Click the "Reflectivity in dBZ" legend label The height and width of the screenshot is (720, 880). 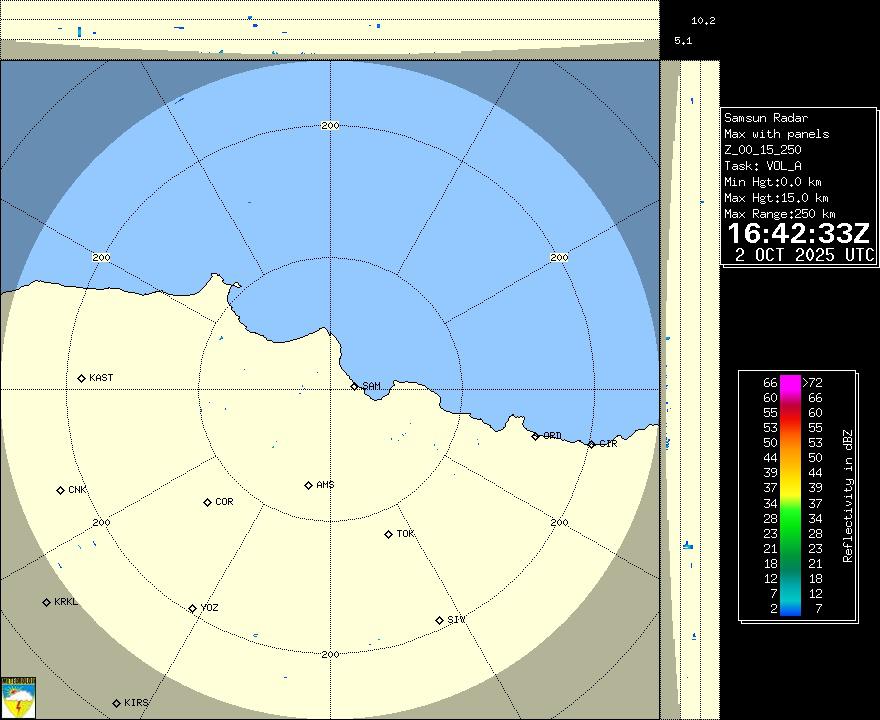pyautogui.click(x=847, y=496)
